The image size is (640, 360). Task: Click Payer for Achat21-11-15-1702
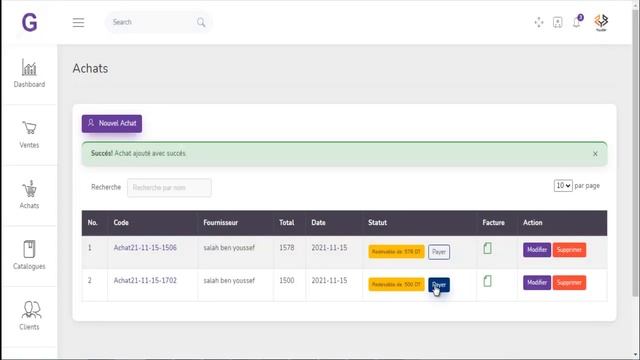439,284
